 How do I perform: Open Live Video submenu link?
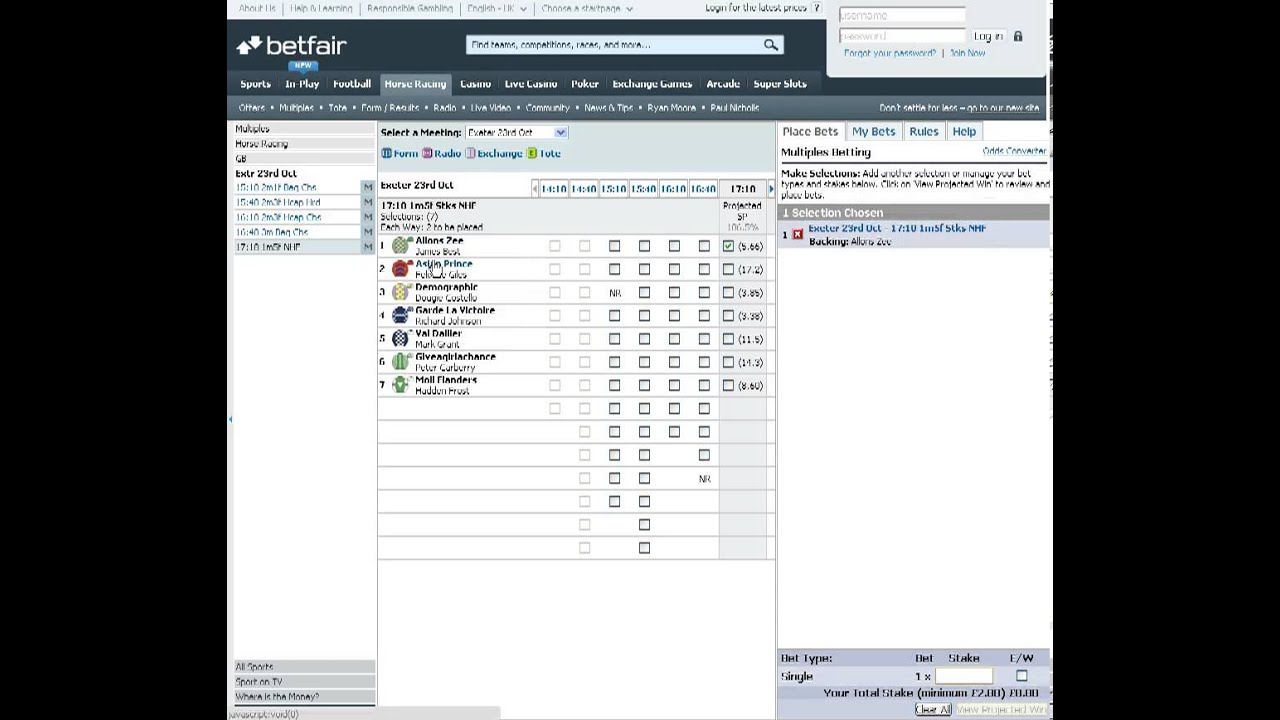click(x=490, y=108)
